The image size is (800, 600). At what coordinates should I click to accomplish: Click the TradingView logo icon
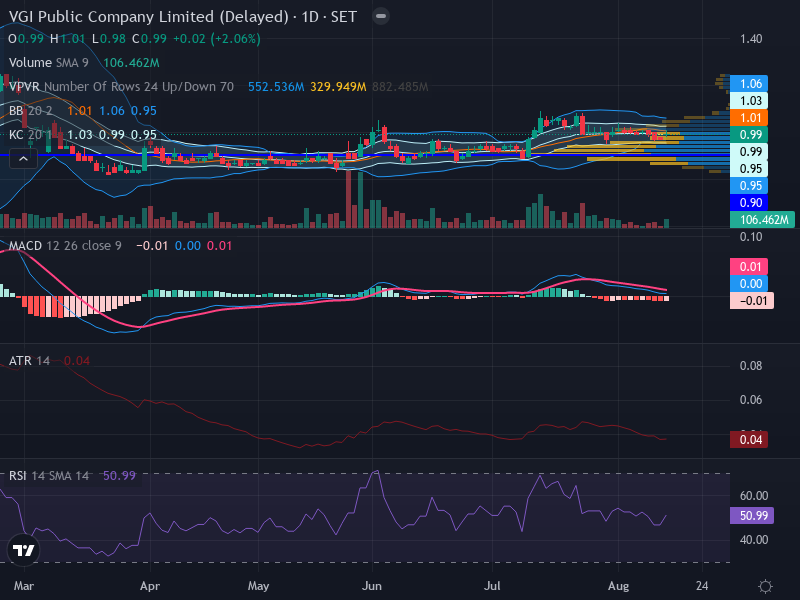(x=23, y=550)
